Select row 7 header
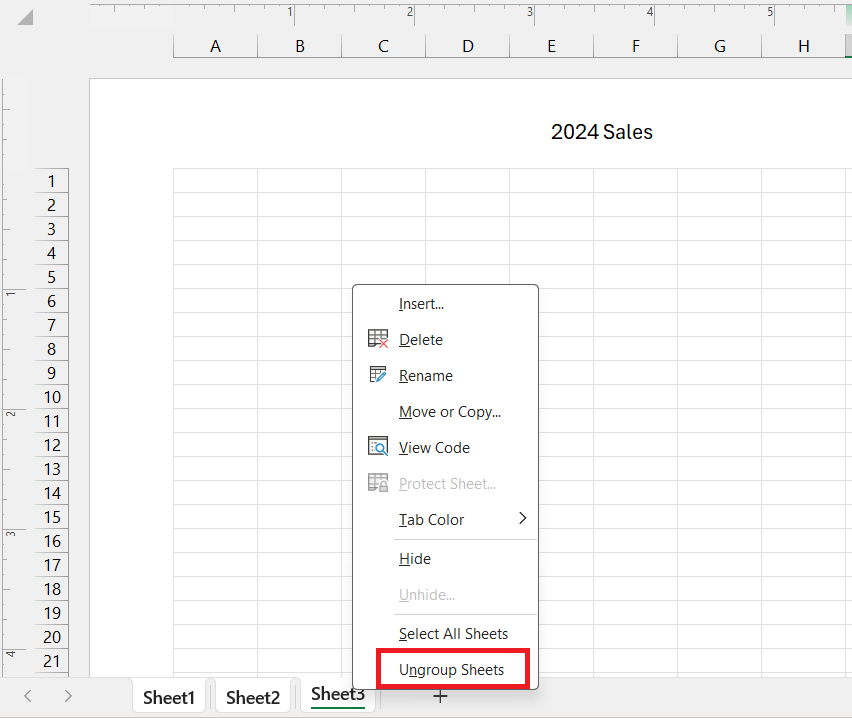This screenshot has height=718, width=852. tap(52, 325)
